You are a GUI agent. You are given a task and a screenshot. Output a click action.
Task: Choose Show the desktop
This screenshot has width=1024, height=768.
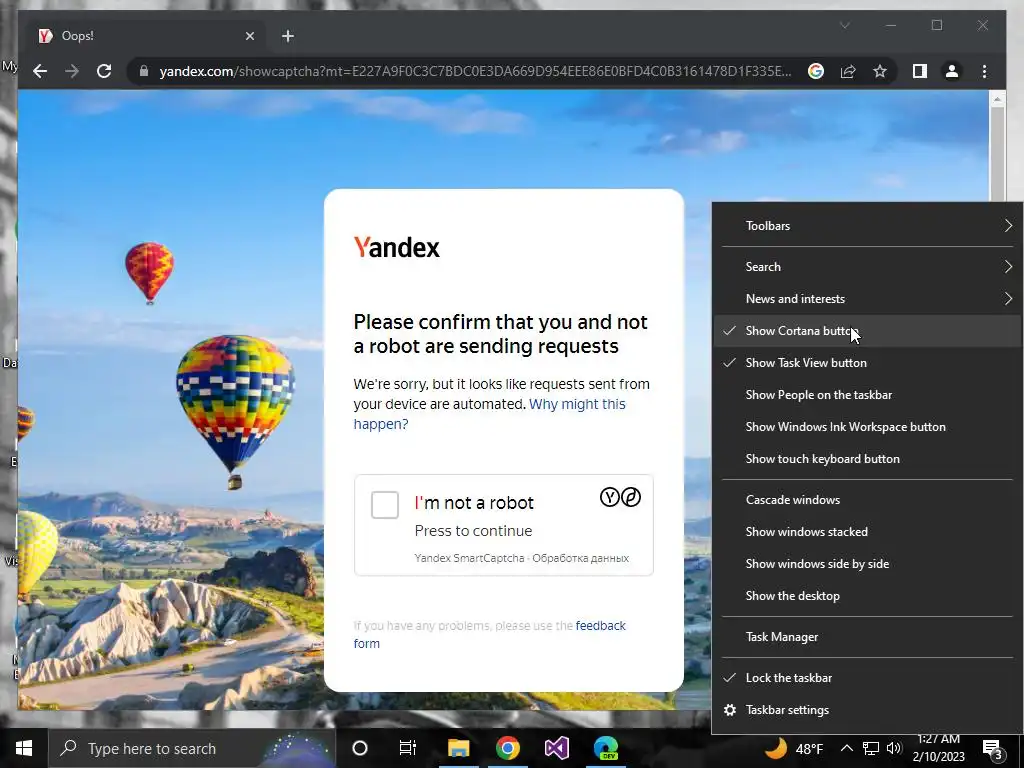pyautogui.click(x=867, y=596)
